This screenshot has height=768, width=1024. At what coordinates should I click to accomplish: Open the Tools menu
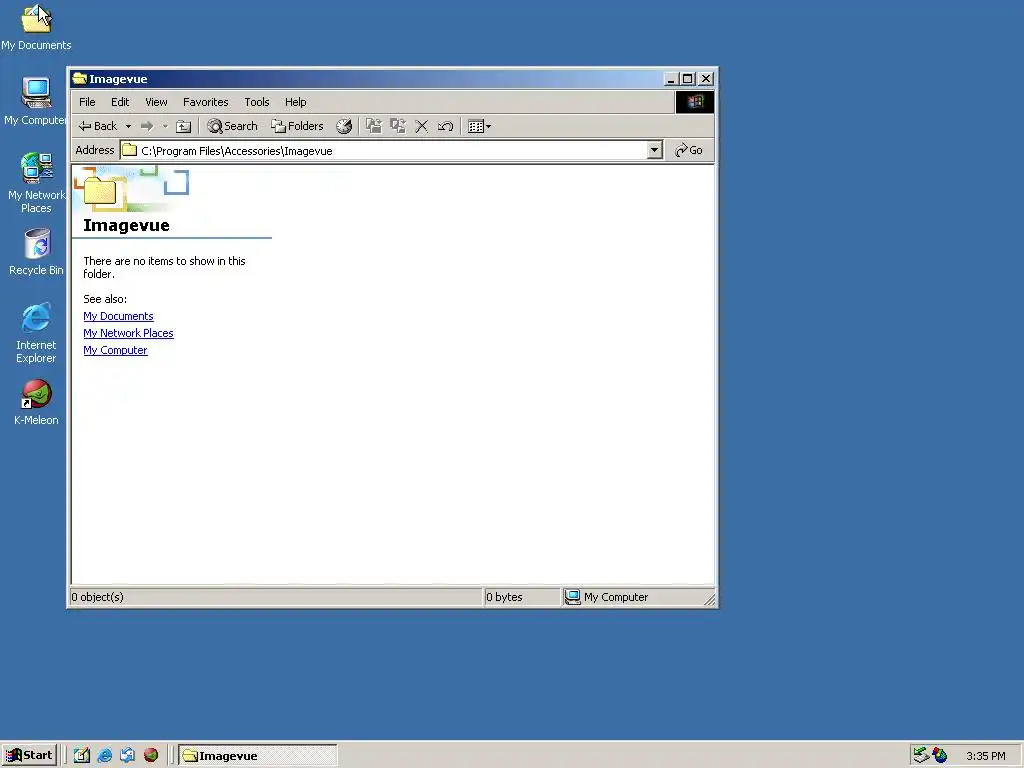point(257,102)
